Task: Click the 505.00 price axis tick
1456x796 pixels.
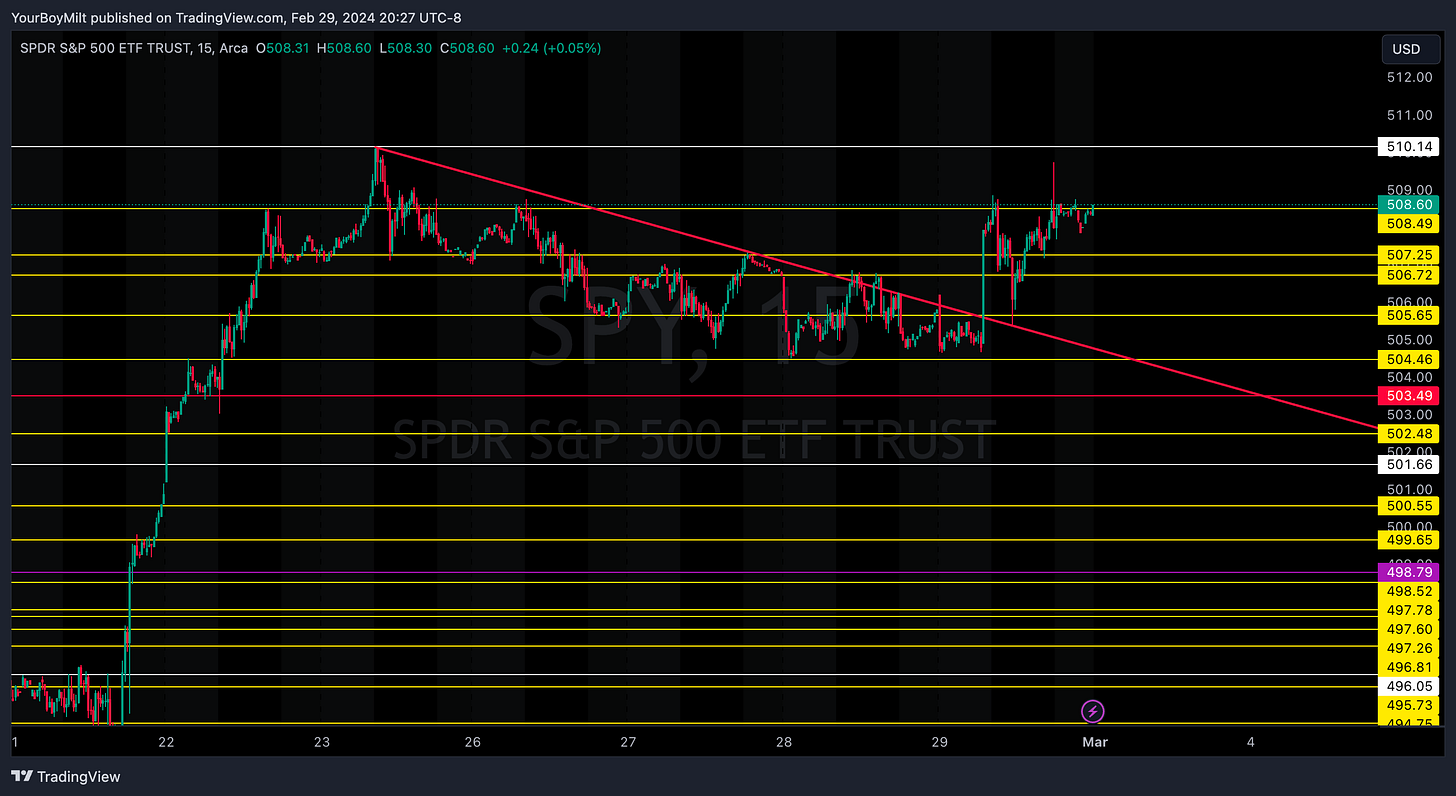Action: [x=1409, y=339]
